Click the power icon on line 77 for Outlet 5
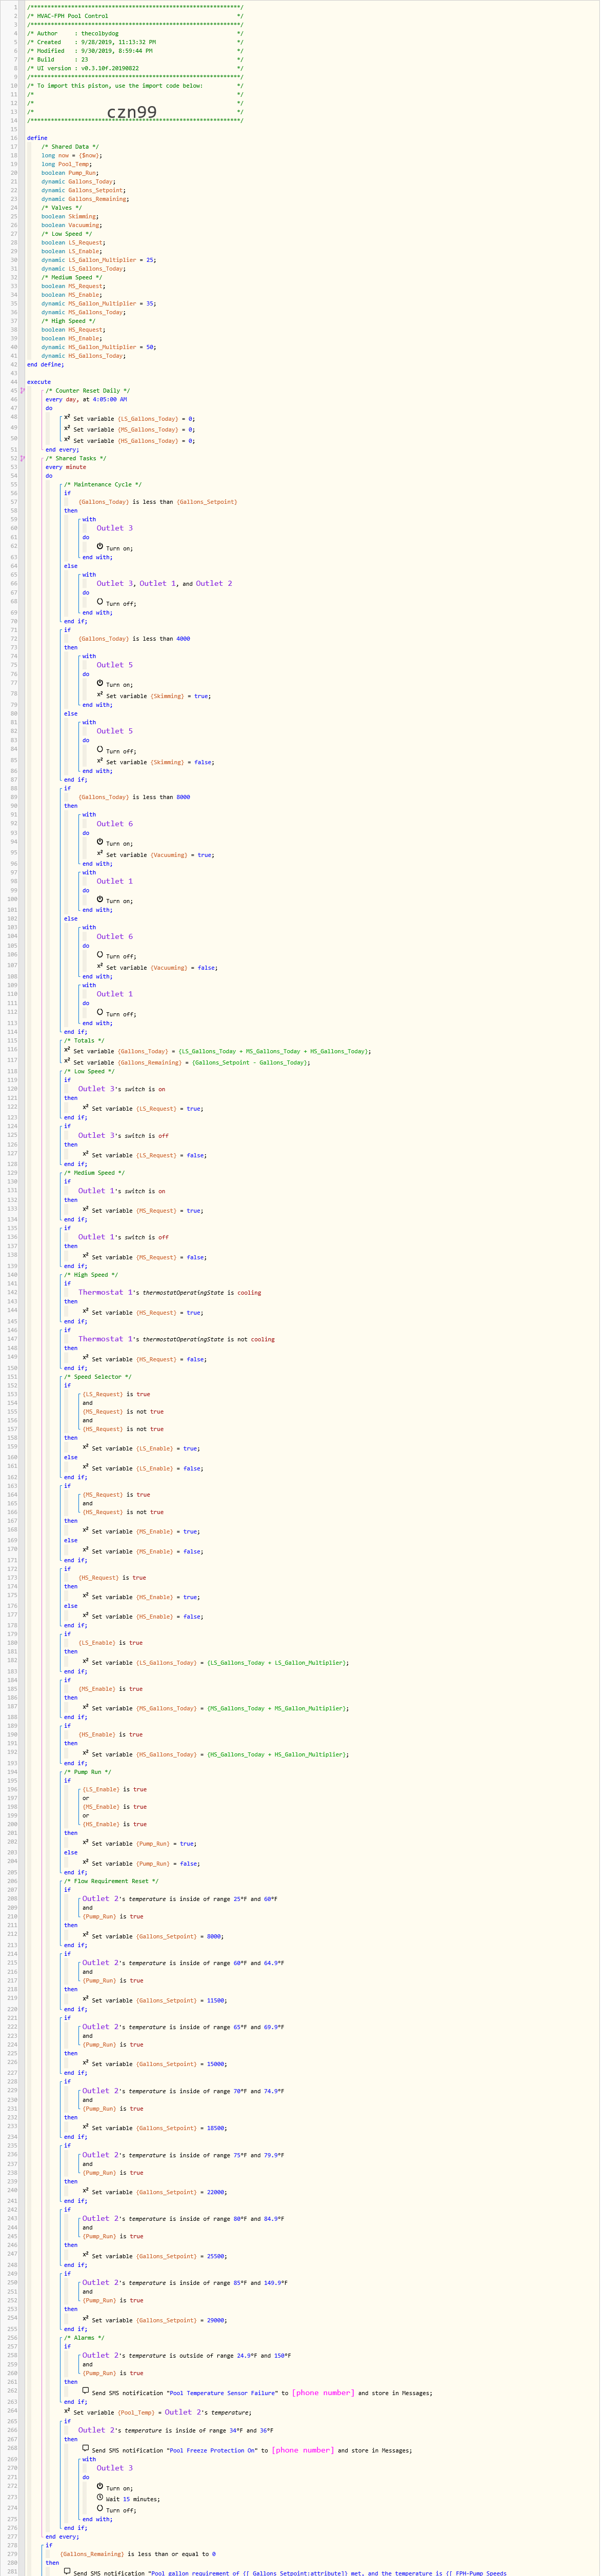The height and width of the screenshot is (2576, 604). point(100,683)
